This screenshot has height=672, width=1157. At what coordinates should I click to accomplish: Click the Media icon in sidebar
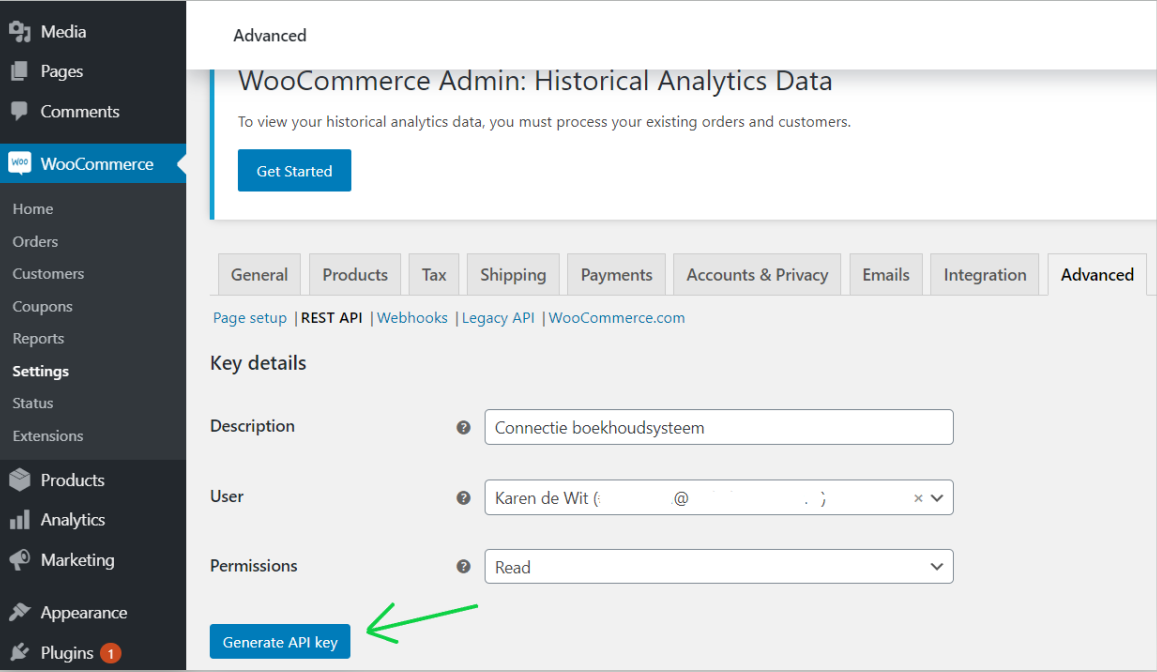20,32
